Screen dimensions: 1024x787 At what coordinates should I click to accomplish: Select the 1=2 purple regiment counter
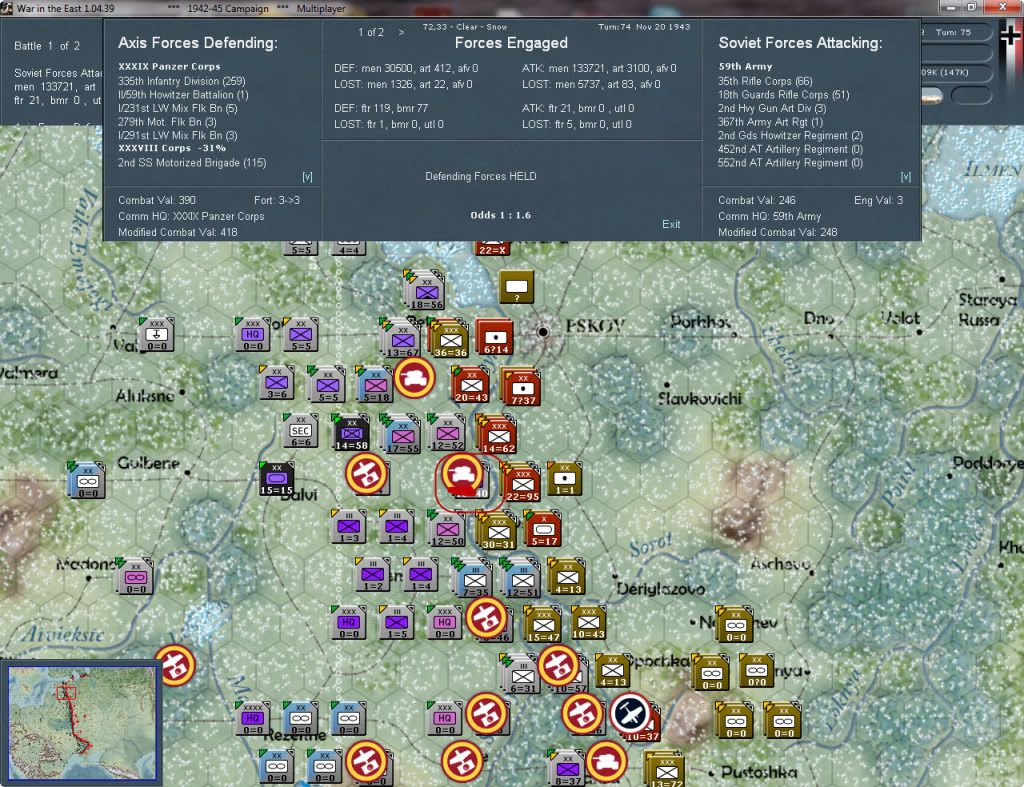pos(372,575)
